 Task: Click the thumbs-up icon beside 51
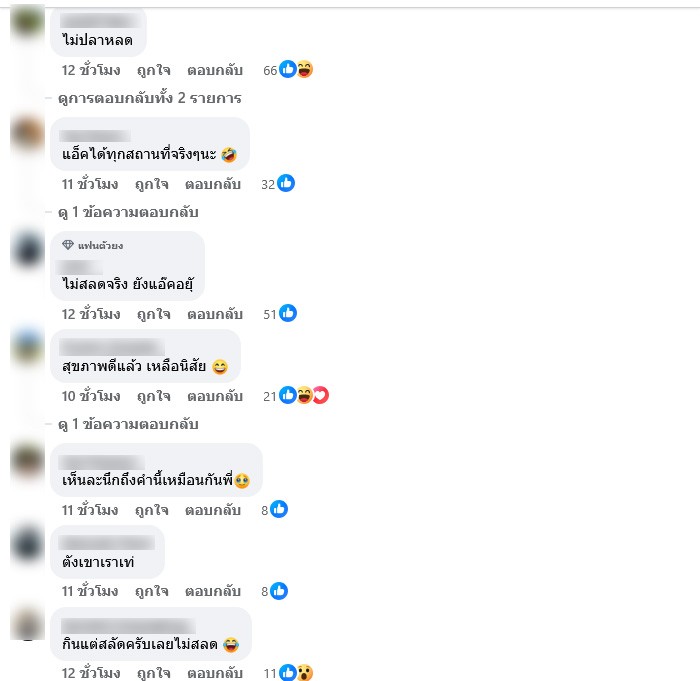pyautogui.click(x=288, y=313)
